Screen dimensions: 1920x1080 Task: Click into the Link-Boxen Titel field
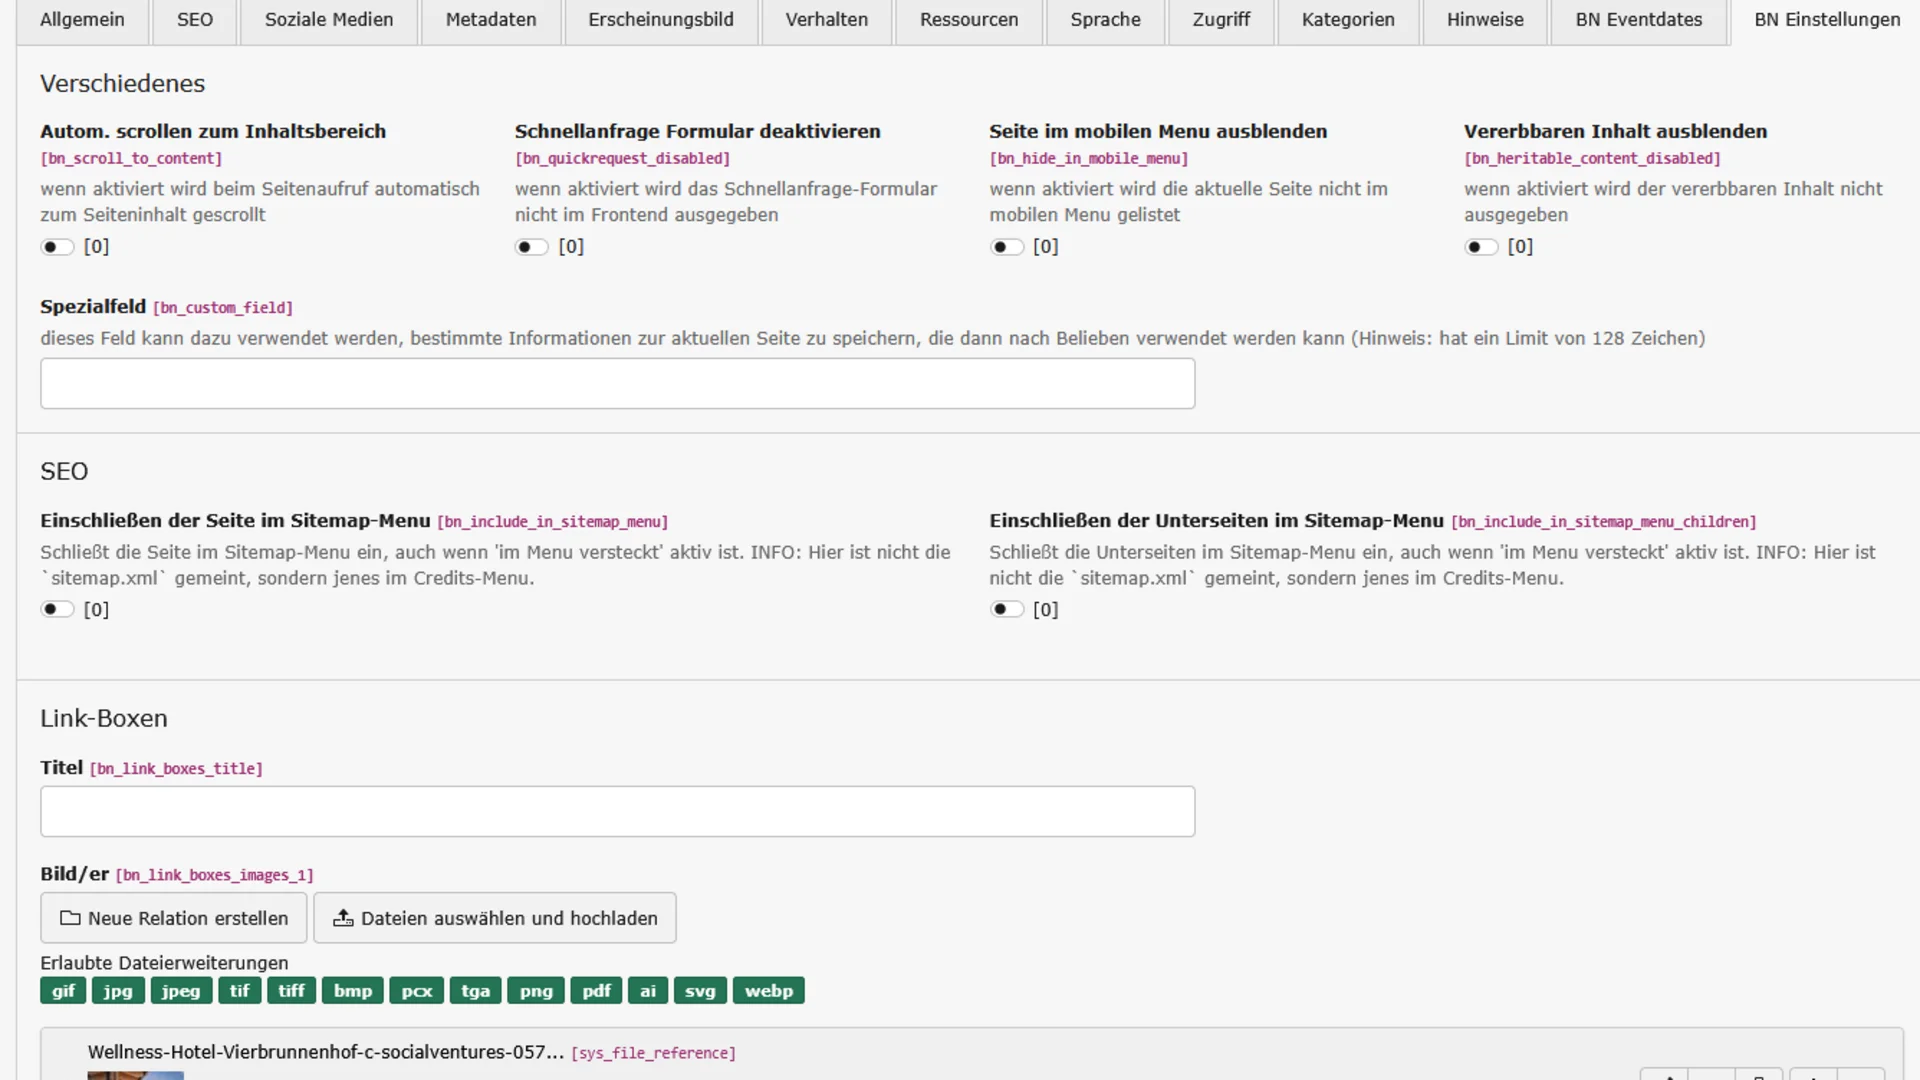point(617,811)
